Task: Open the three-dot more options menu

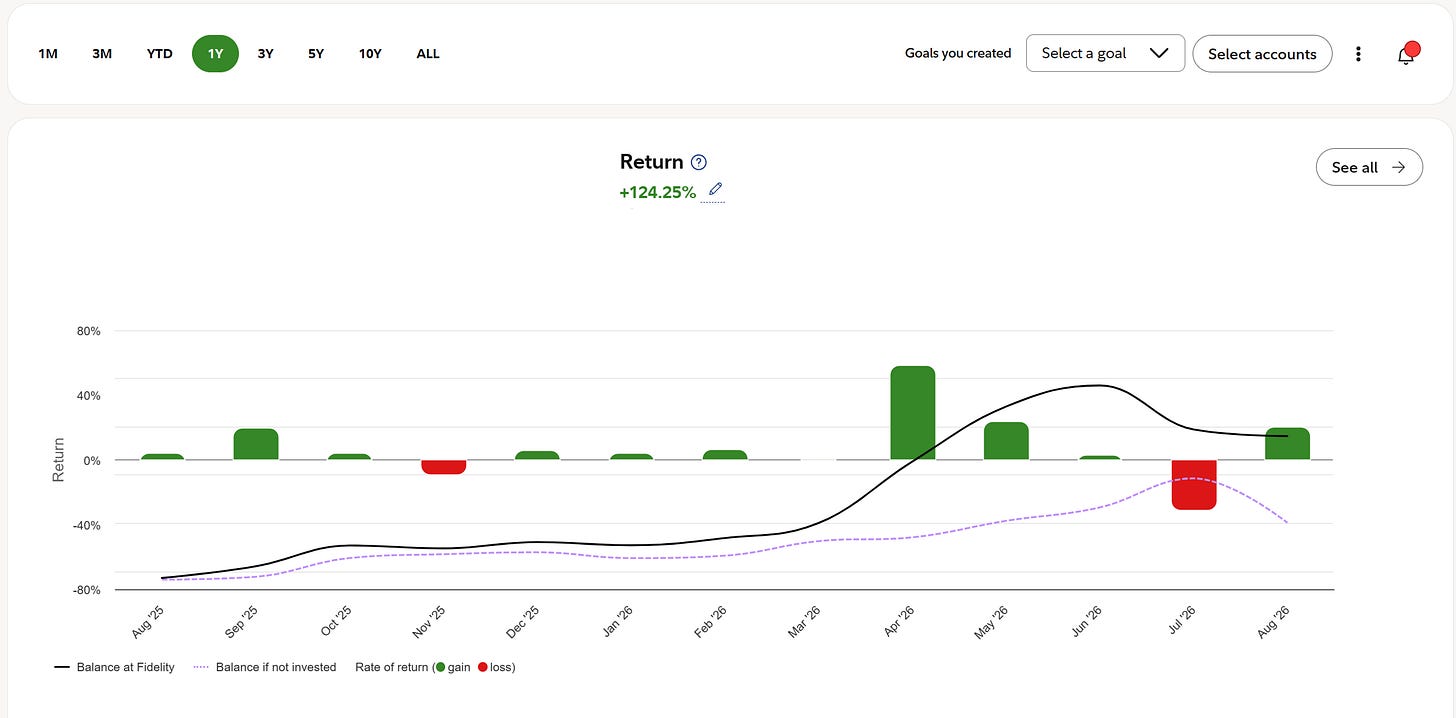Action: click(x=1358, y=54)
